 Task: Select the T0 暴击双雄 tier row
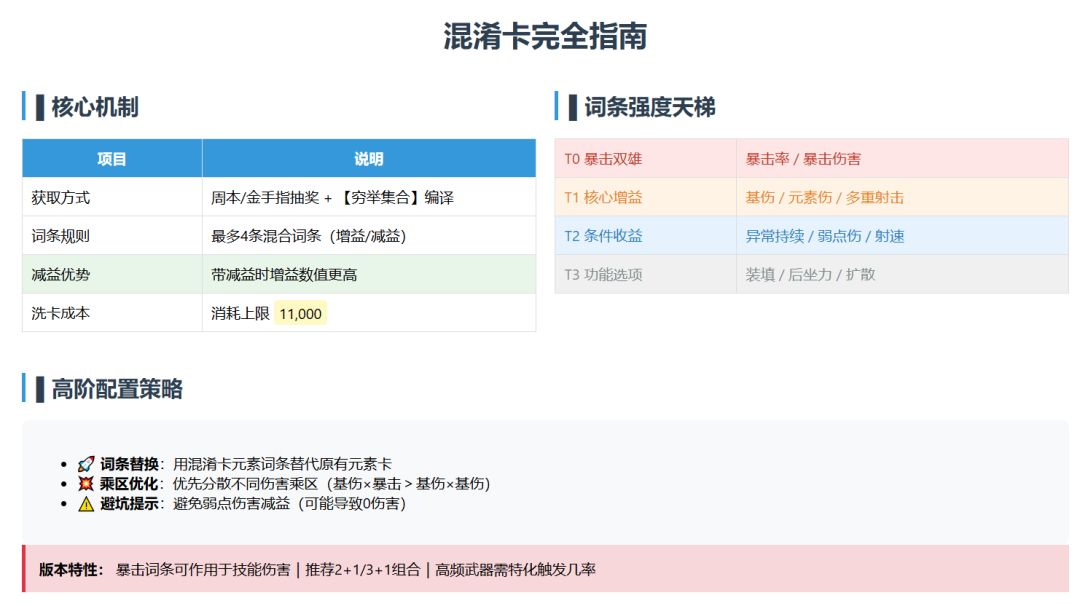811,158
